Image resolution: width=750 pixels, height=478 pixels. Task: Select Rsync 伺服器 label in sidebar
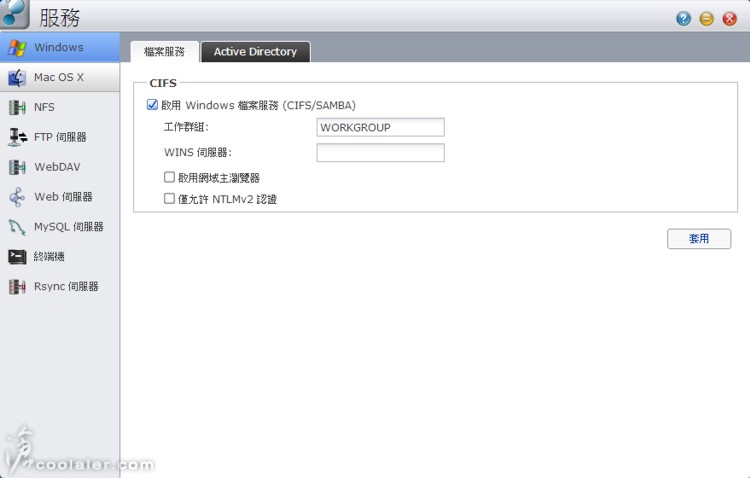pyautogui.click(x=66, y=287)
